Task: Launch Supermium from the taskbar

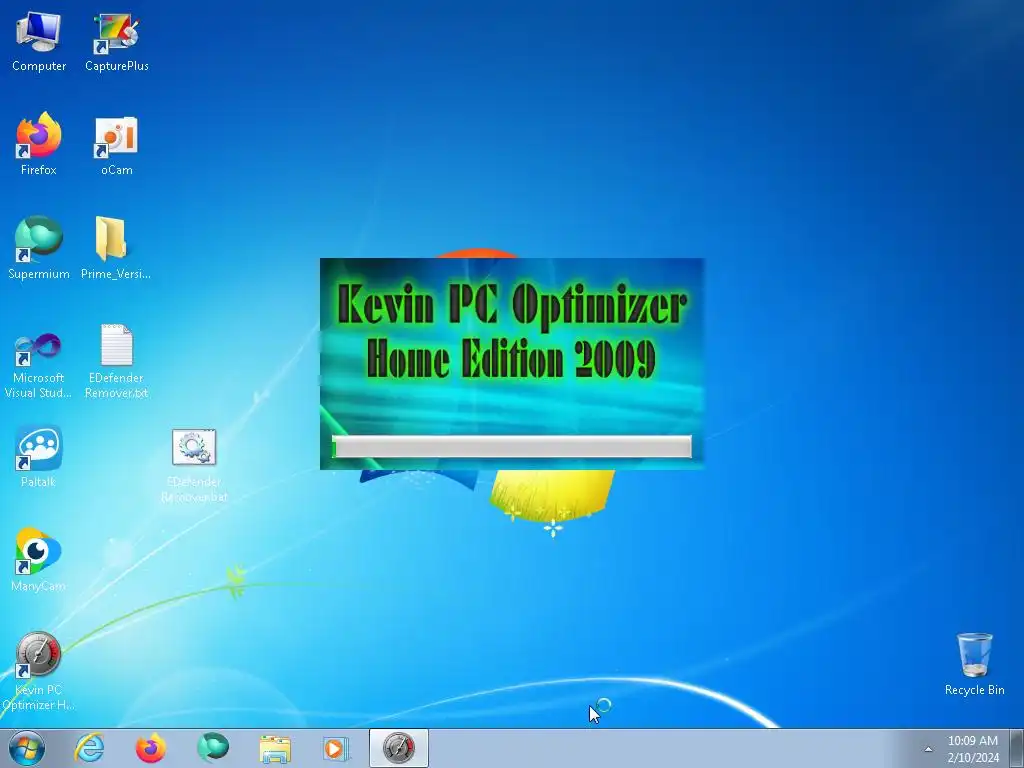Action: (x=213, y=748)
